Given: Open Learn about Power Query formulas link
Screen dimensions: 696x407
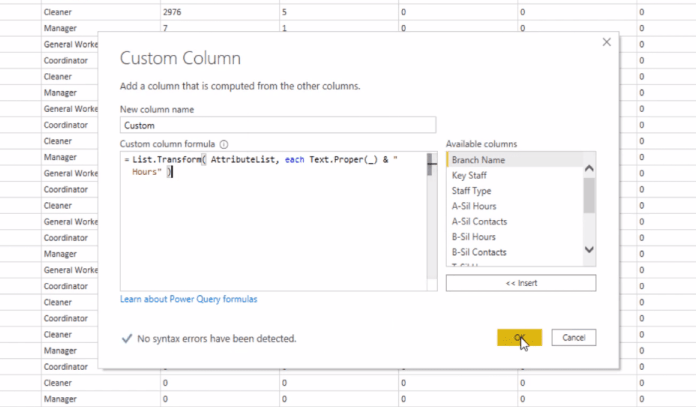Looking at the screenshot, I should (x=189, y=299).
